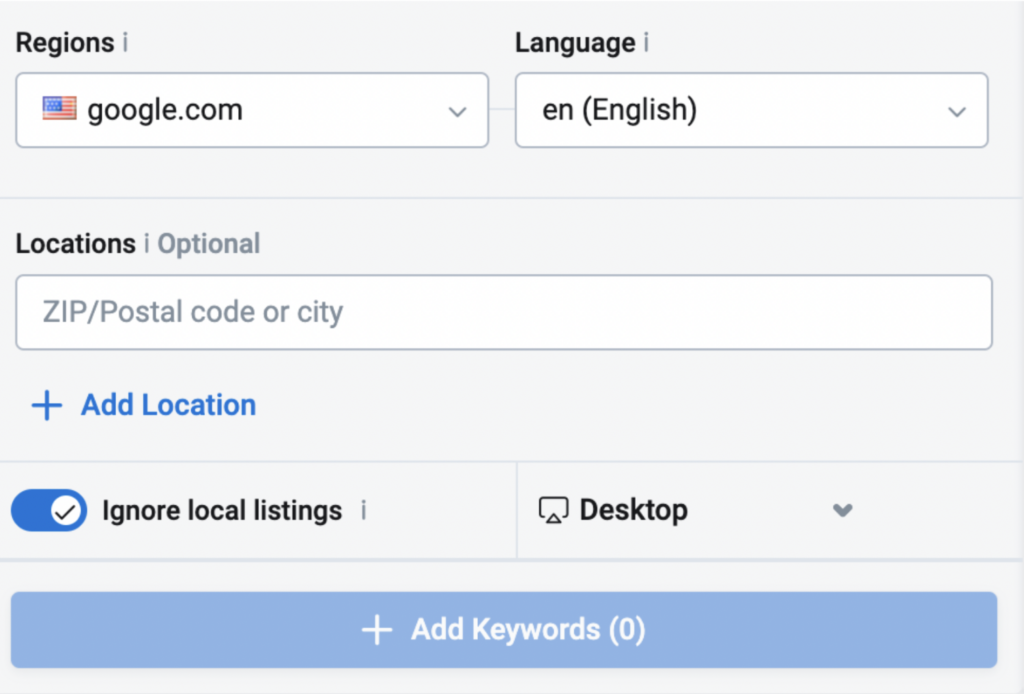Click the plus icon inside Add Keywords button

(377, 630)
